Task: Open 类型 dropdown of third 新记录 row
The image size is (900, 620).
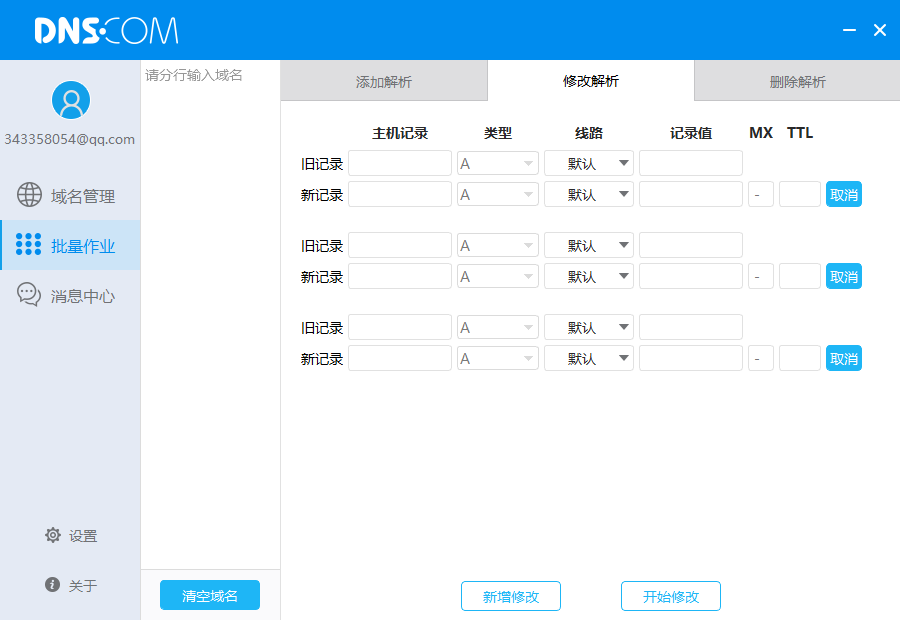Action: coord(498,359)
